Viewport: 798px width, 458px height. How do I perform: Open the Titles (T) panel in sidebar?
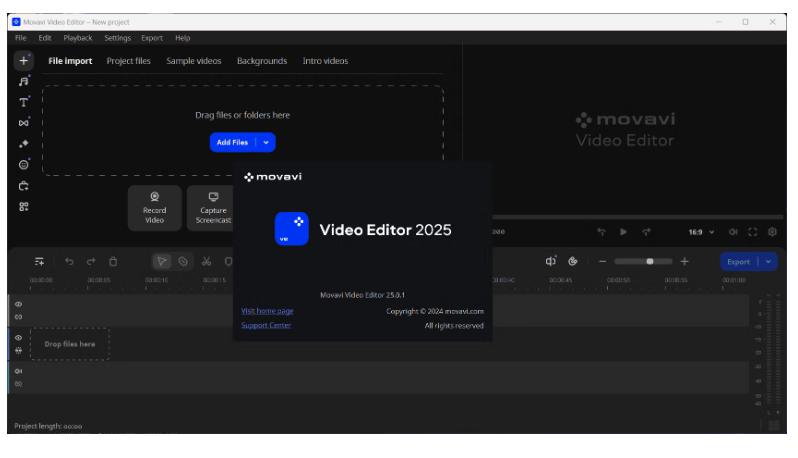(x=23, y=102)
